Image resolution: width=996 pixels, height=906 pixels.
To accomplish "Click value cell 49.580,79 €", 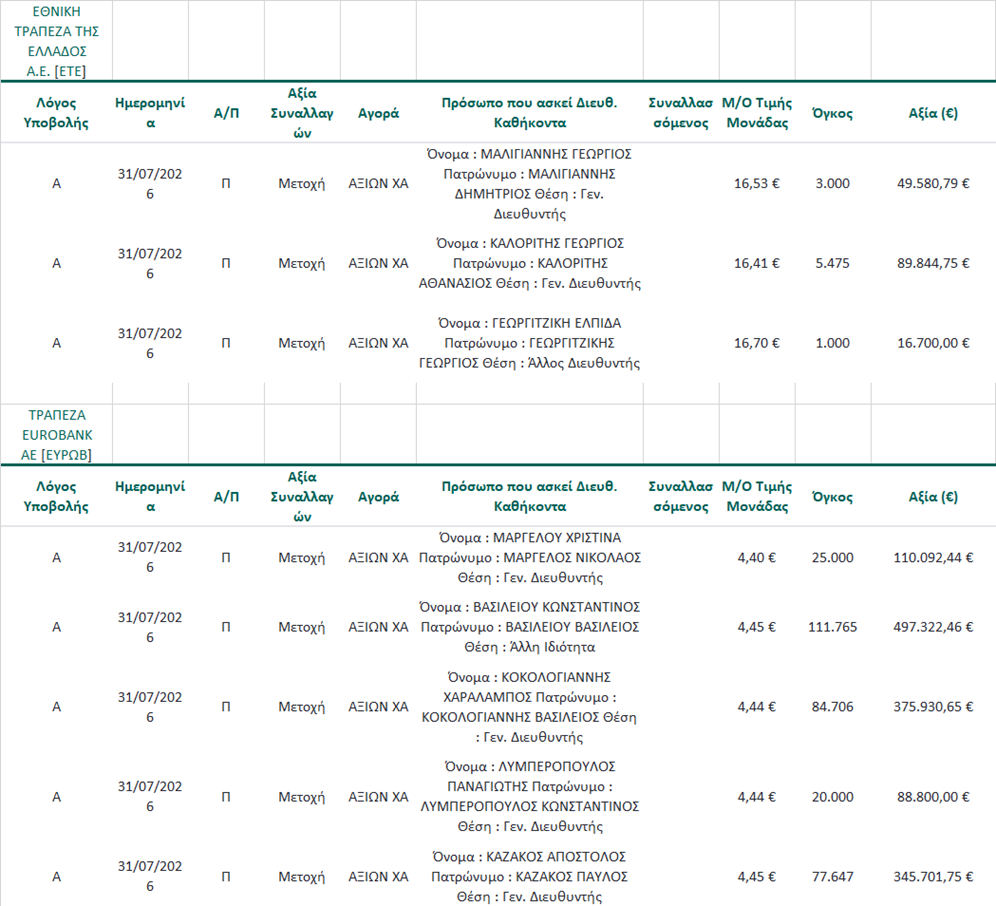I will tap(933, 184).
